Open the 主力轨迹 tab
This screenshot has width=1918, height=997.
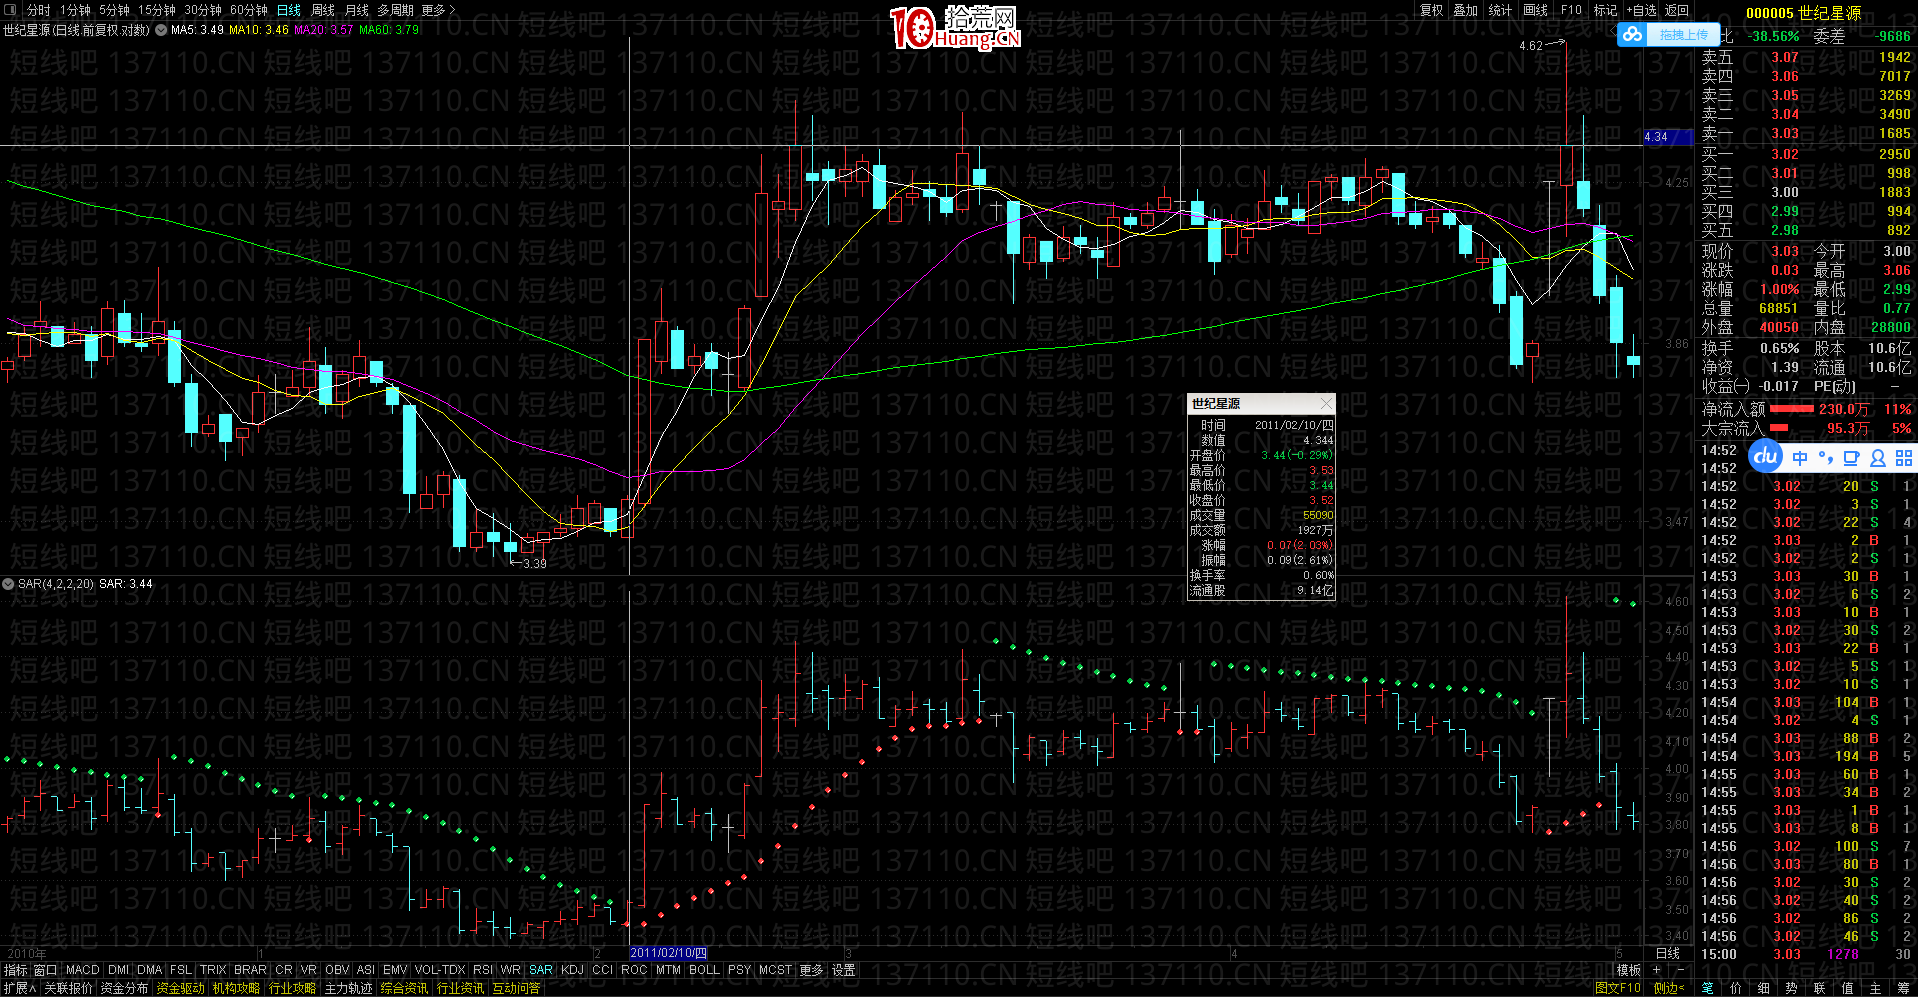(x=348, y=988)
